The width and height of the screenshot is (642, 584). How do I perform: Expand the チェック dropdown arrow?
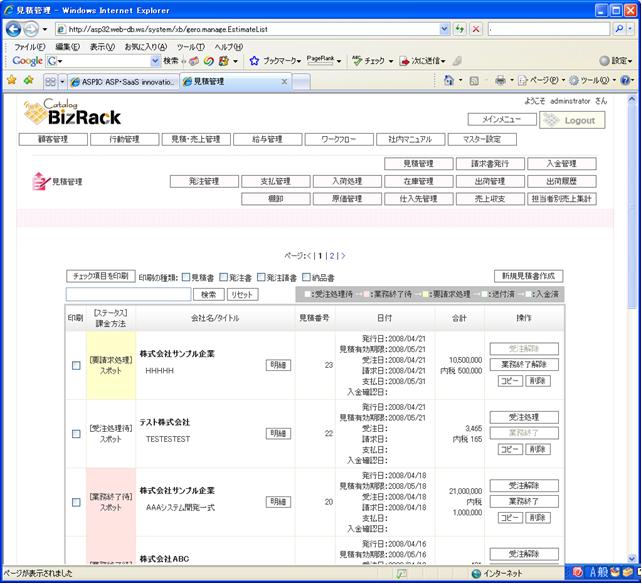click(391, 61)
